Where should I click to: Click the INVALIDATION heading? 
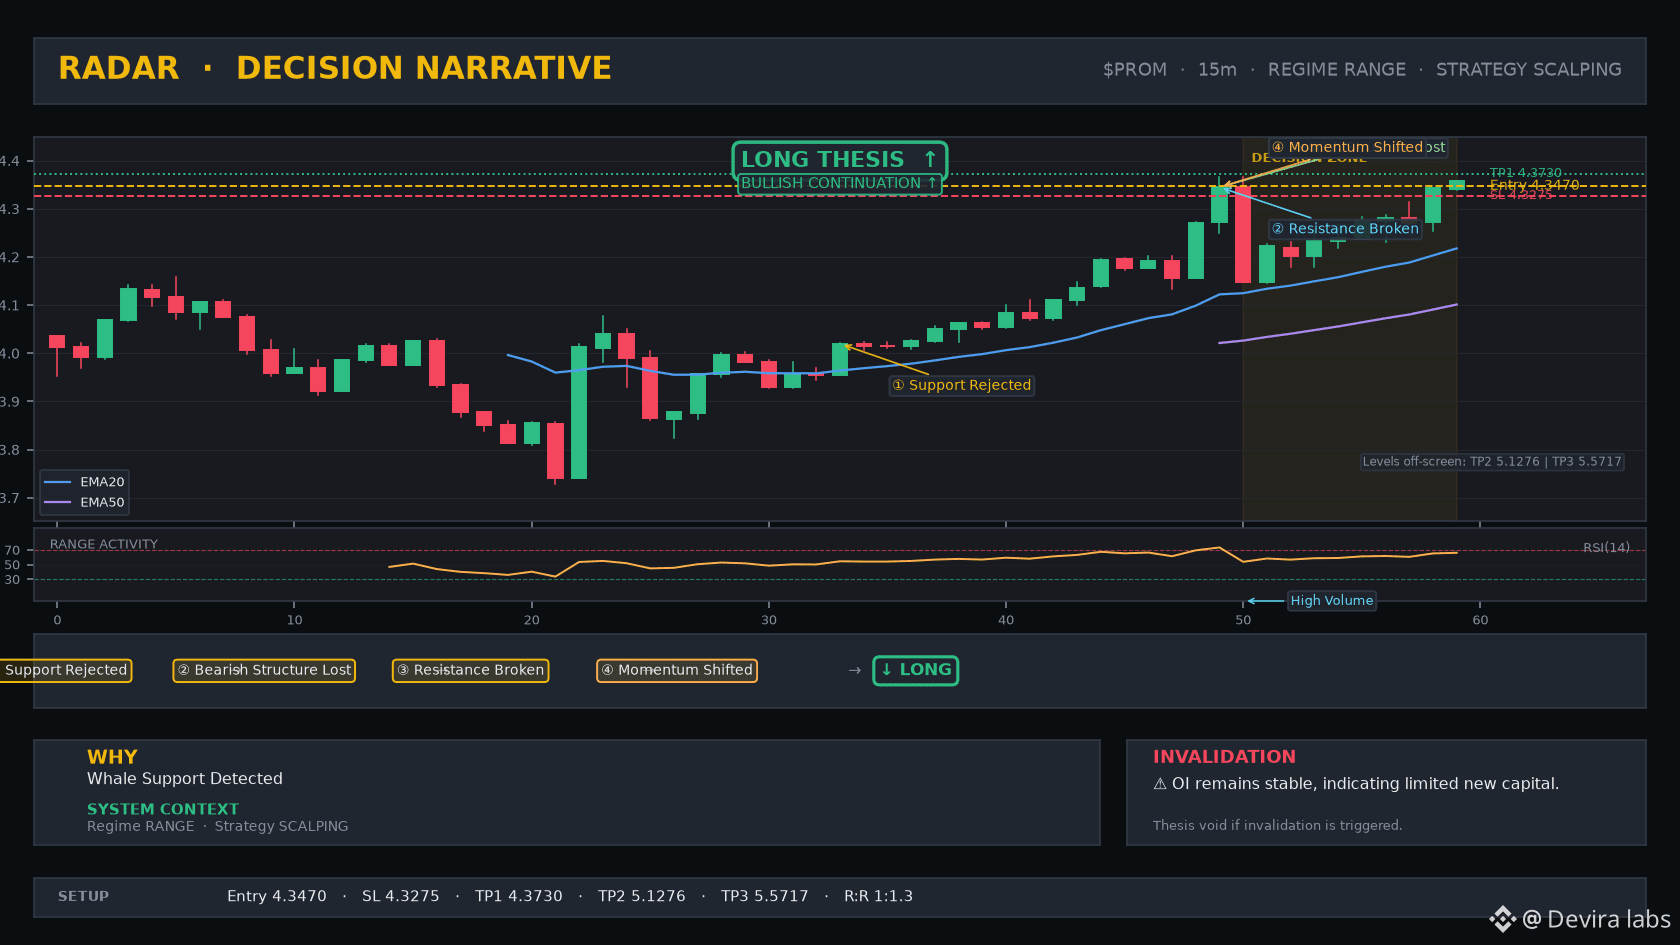coord(1224,757)
